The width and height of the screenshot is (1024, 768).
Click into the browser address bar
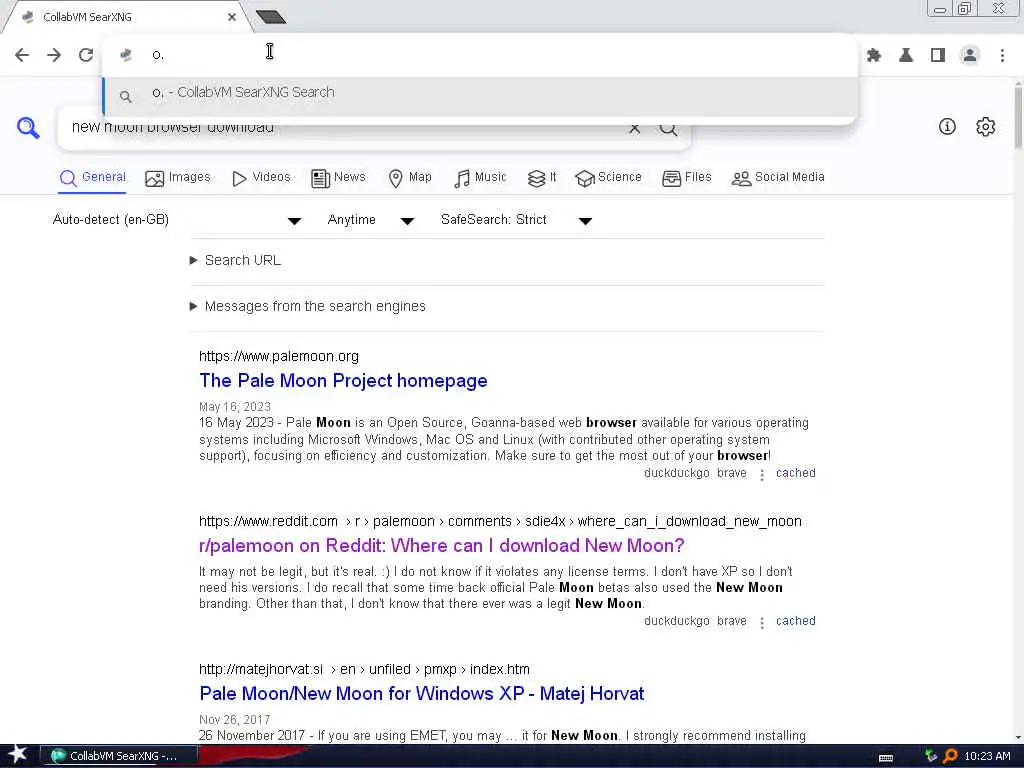[x=480, y=55]
